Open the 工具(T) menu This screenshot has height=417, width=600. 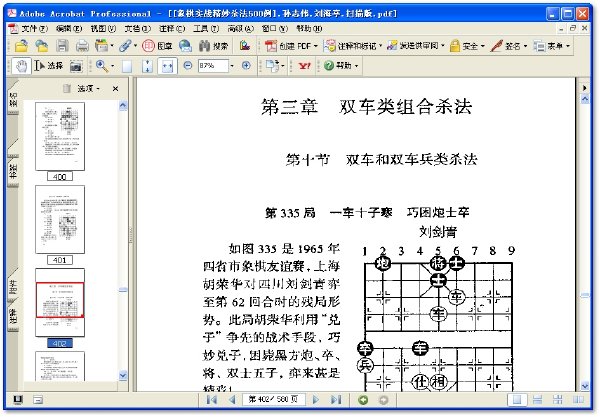tap(206, 28)
